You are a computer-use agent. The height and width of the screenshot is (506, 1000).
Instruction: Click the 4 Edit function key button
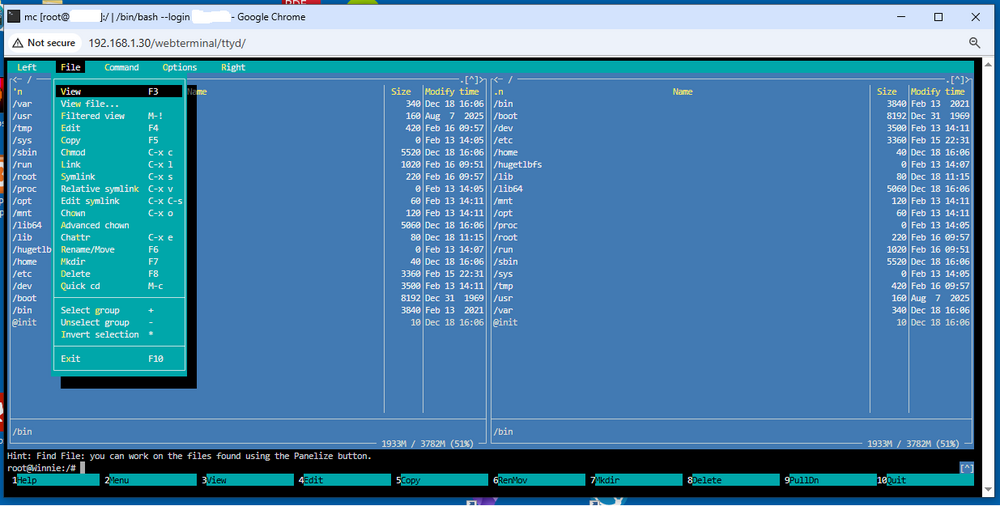[346, 480]
